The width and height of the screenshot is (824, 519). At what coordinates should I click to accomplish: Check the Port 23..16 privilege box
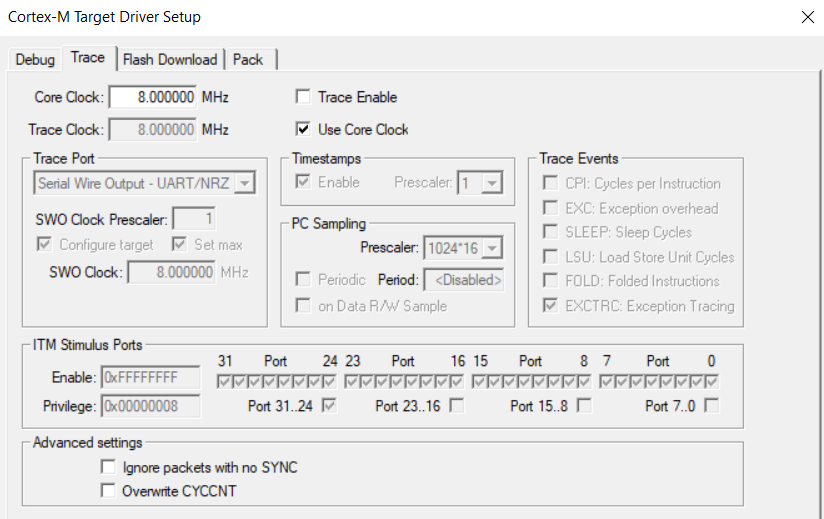(x=457, y=405)
